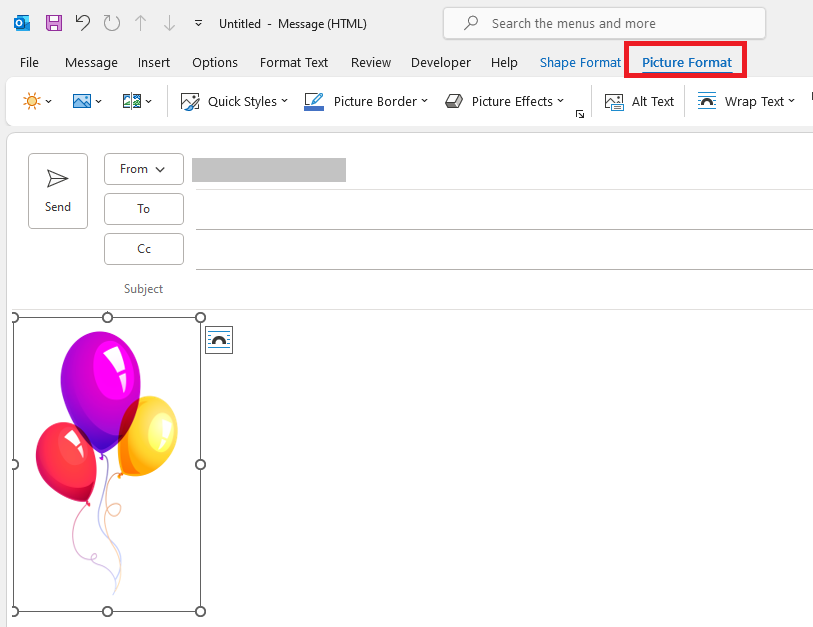Click the Picture Effects icon
The image size is (813, 627).
pyautogui.click(x=454, y=101)
